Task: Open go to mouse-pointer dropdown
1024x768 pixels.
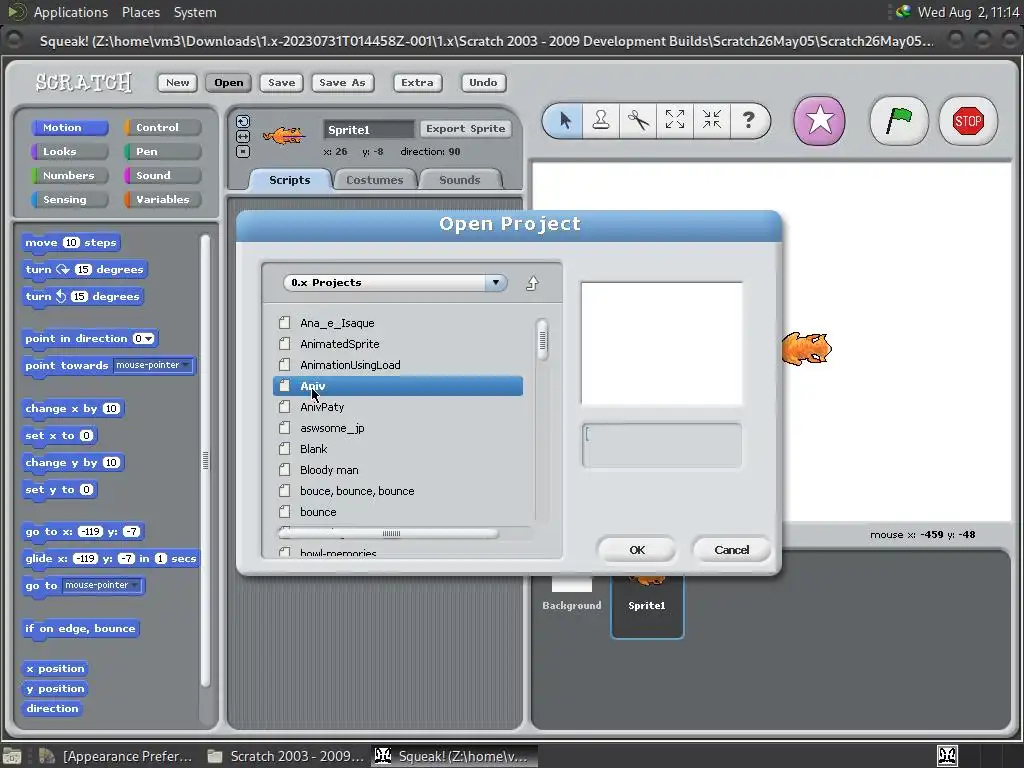Action: 101,585
